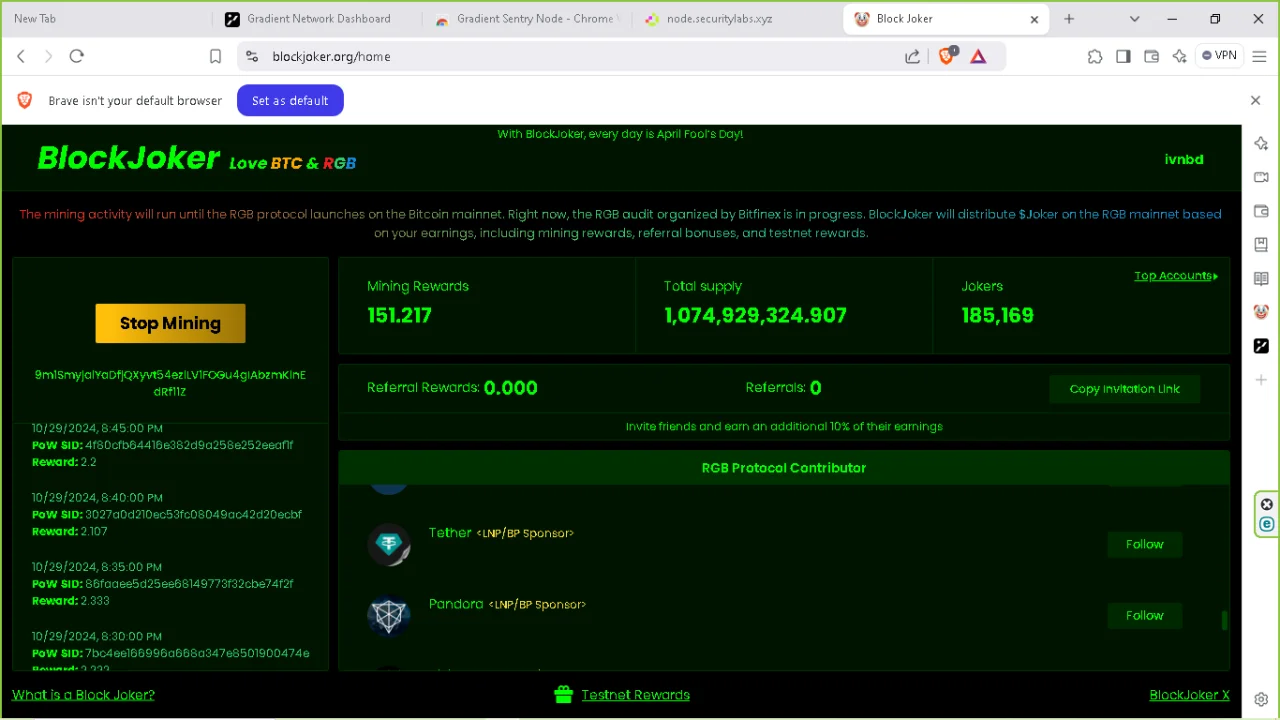
Task: Open the tab search dropdown arrow
Action: point(1134,19)
